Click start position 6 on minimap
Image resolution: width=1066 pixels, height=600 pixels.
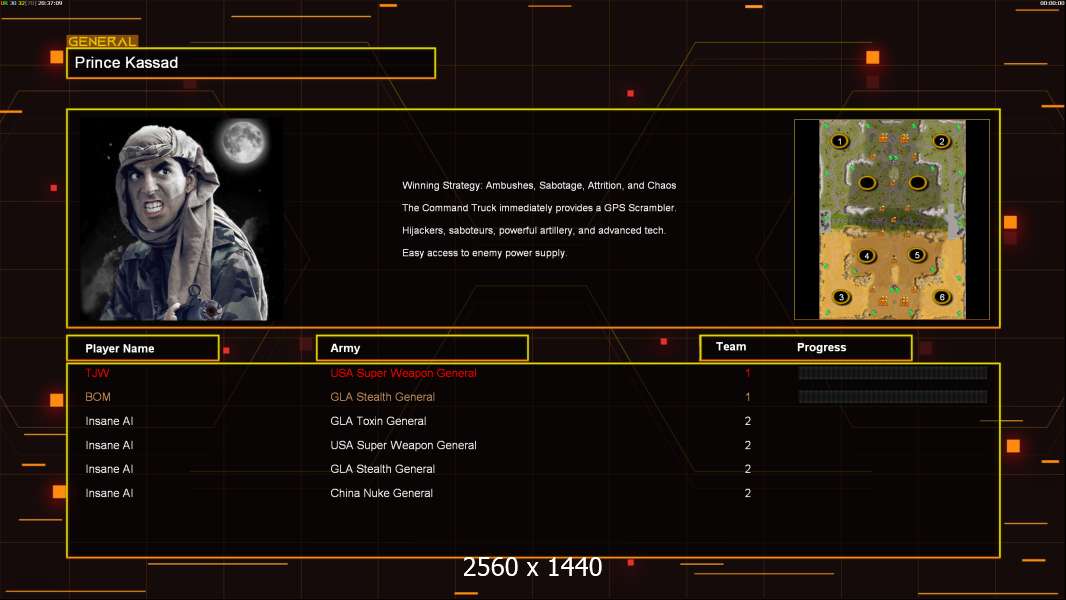942,296
